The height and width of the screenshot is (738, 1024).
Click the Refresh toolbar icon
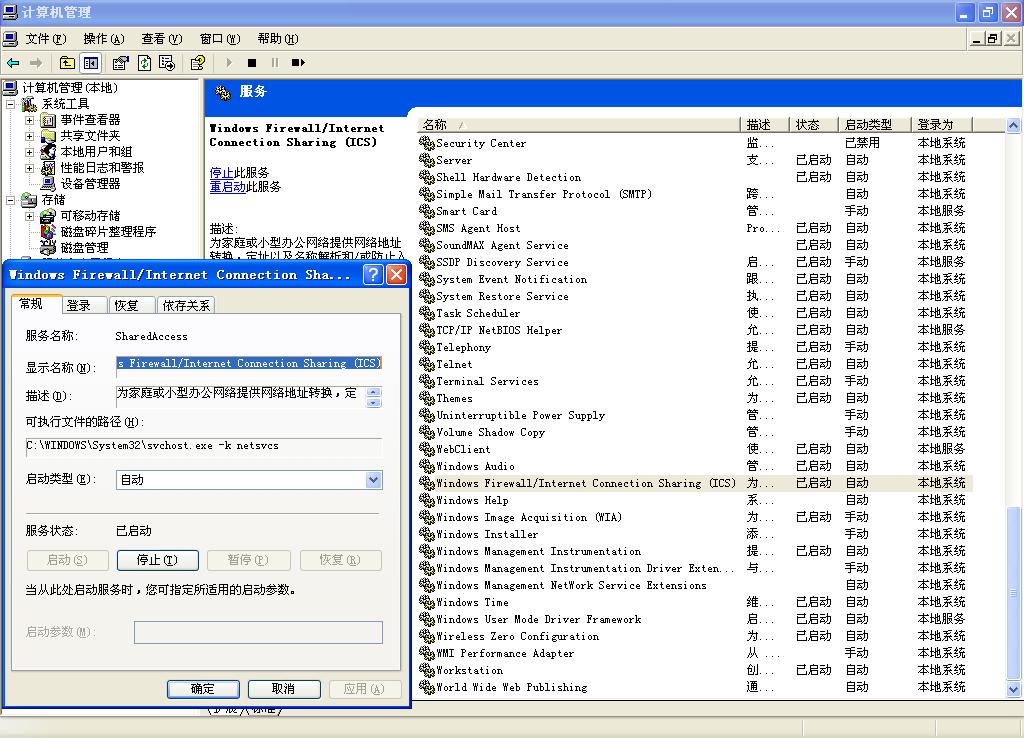[144, 63]
